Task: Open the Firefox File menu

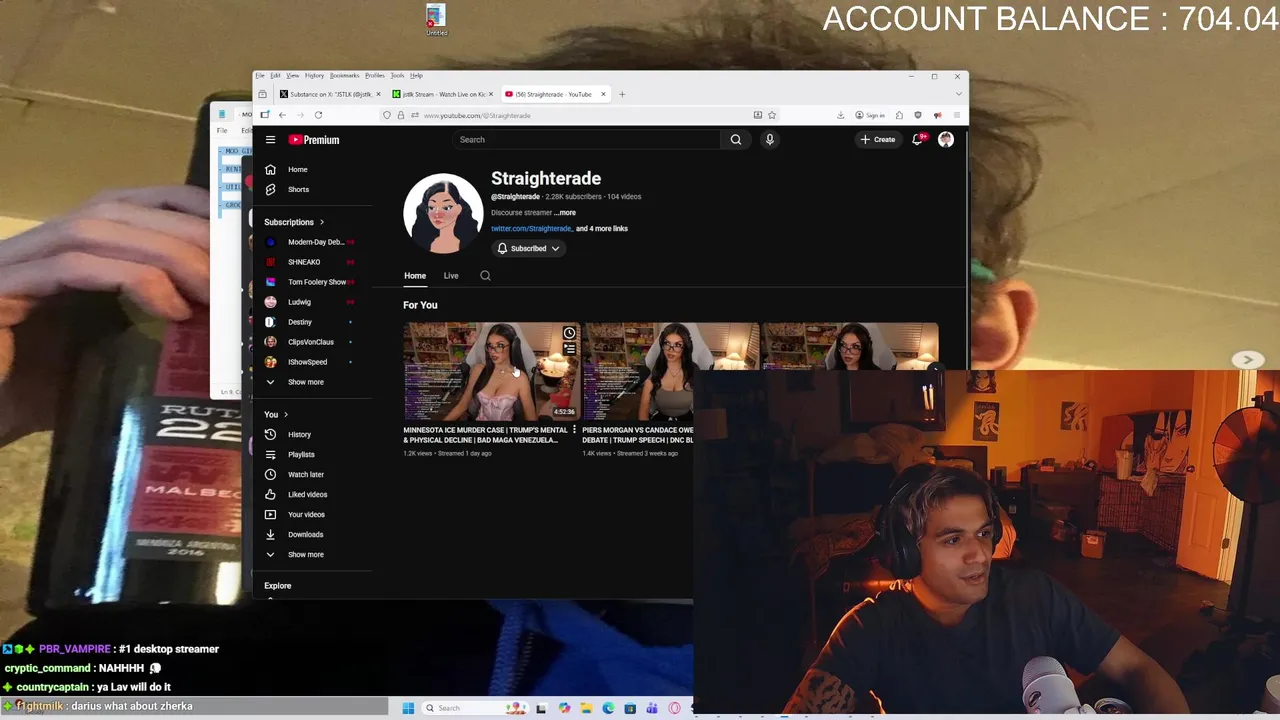Action: 260,76
